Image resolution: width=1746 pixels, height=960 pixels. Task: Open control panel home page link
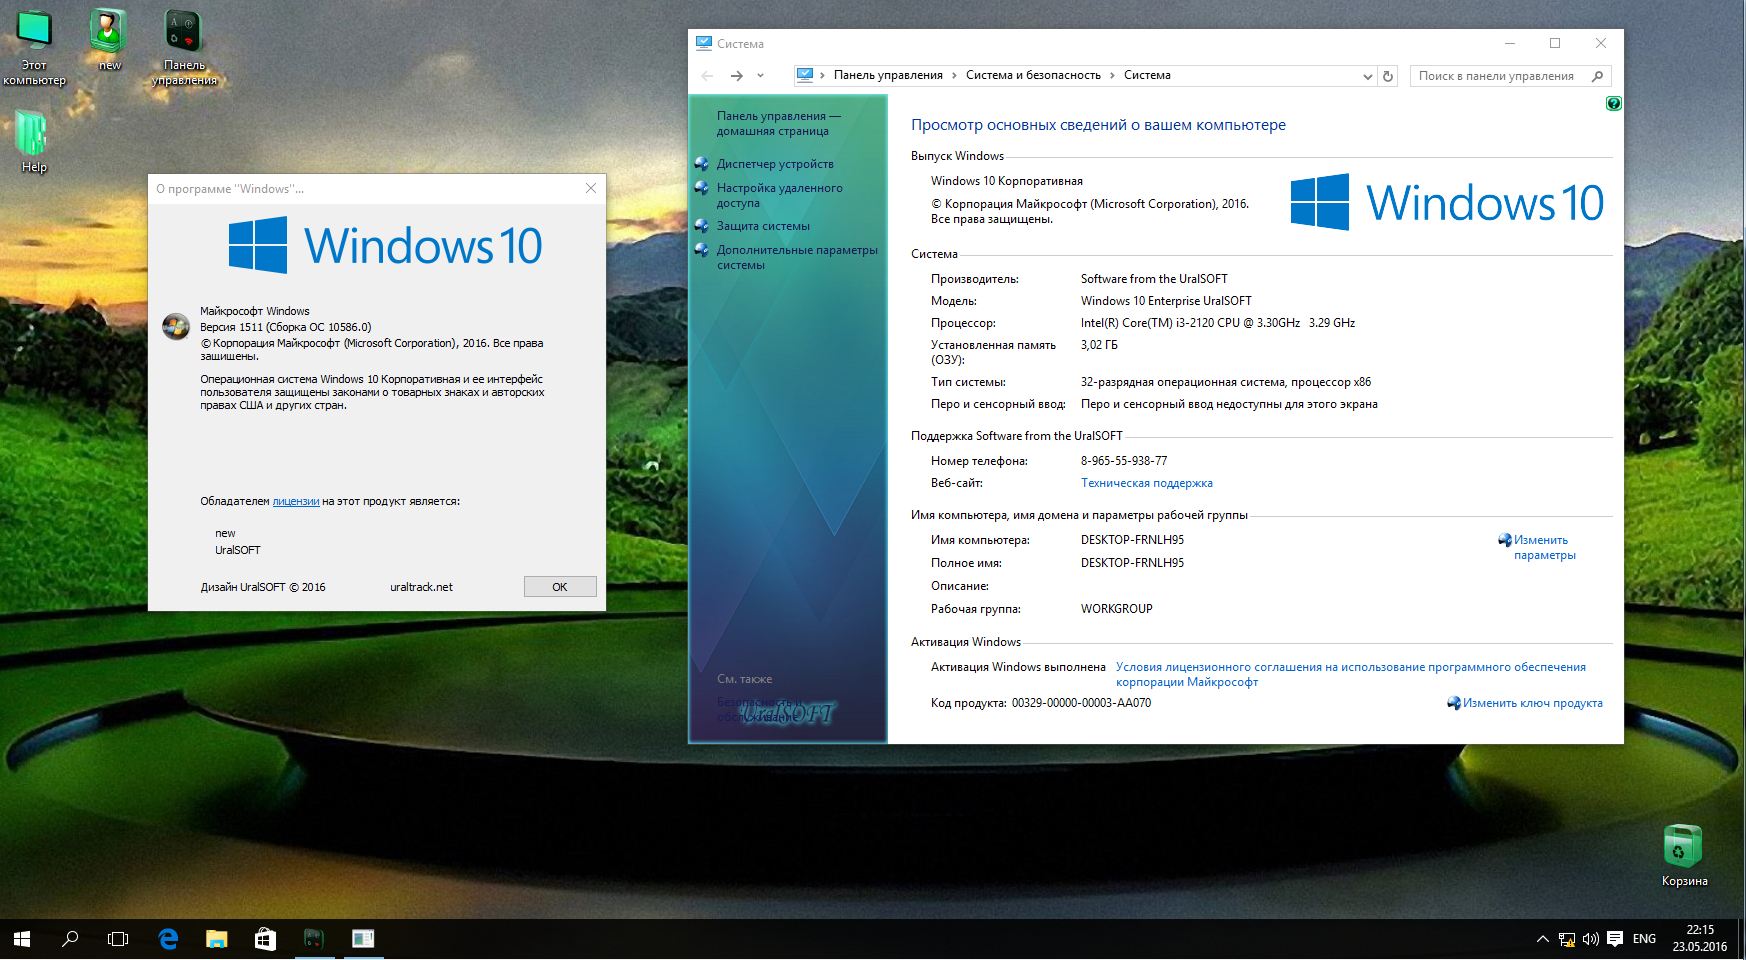coord(778,123)
